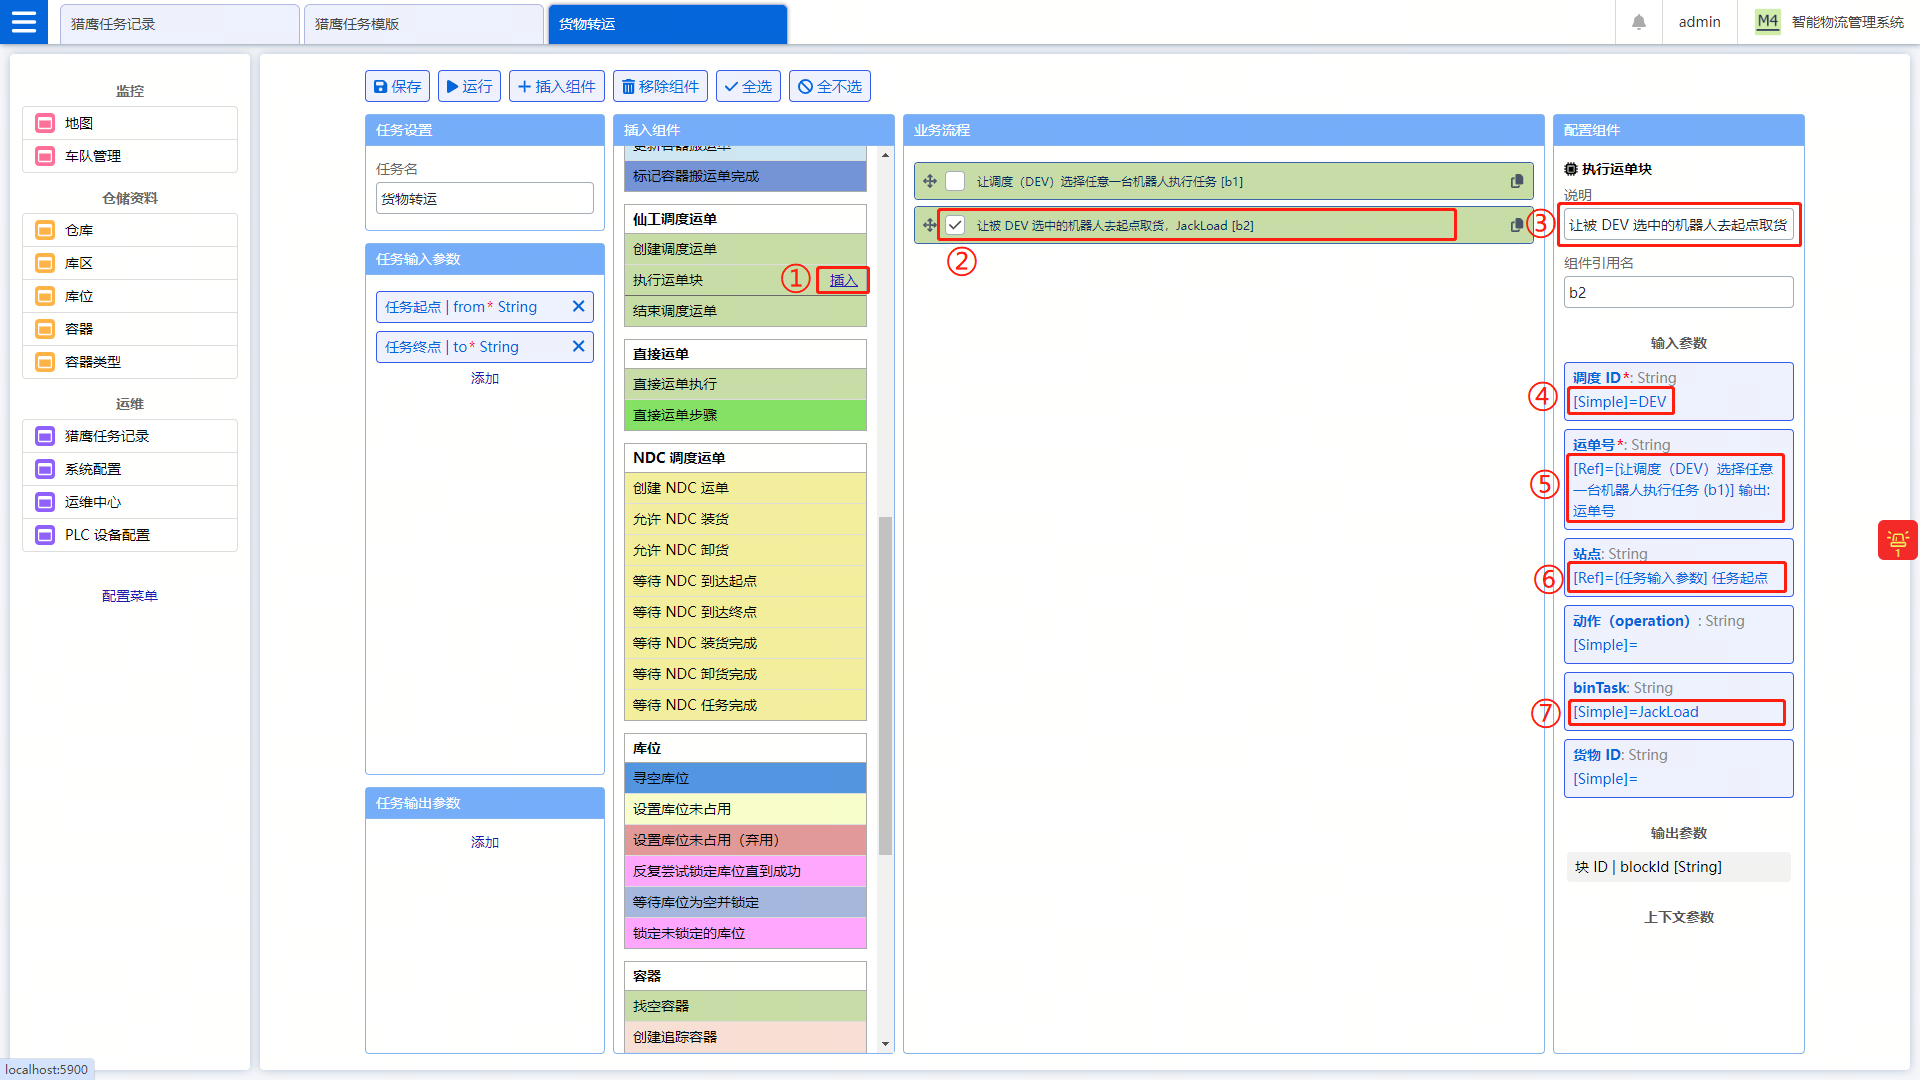Open the admin user menu
The height and width of the screenshot is (1080, 1920).
[x=1699, y=22]
